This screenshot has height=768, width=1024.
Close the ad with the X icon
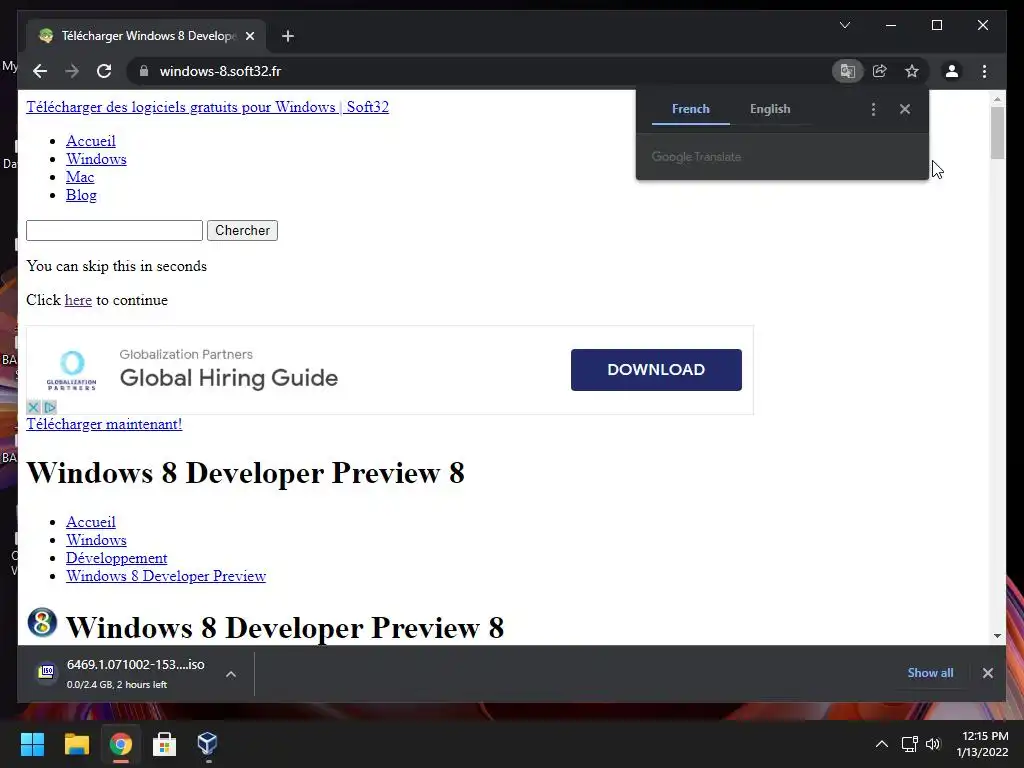(33, 407)
